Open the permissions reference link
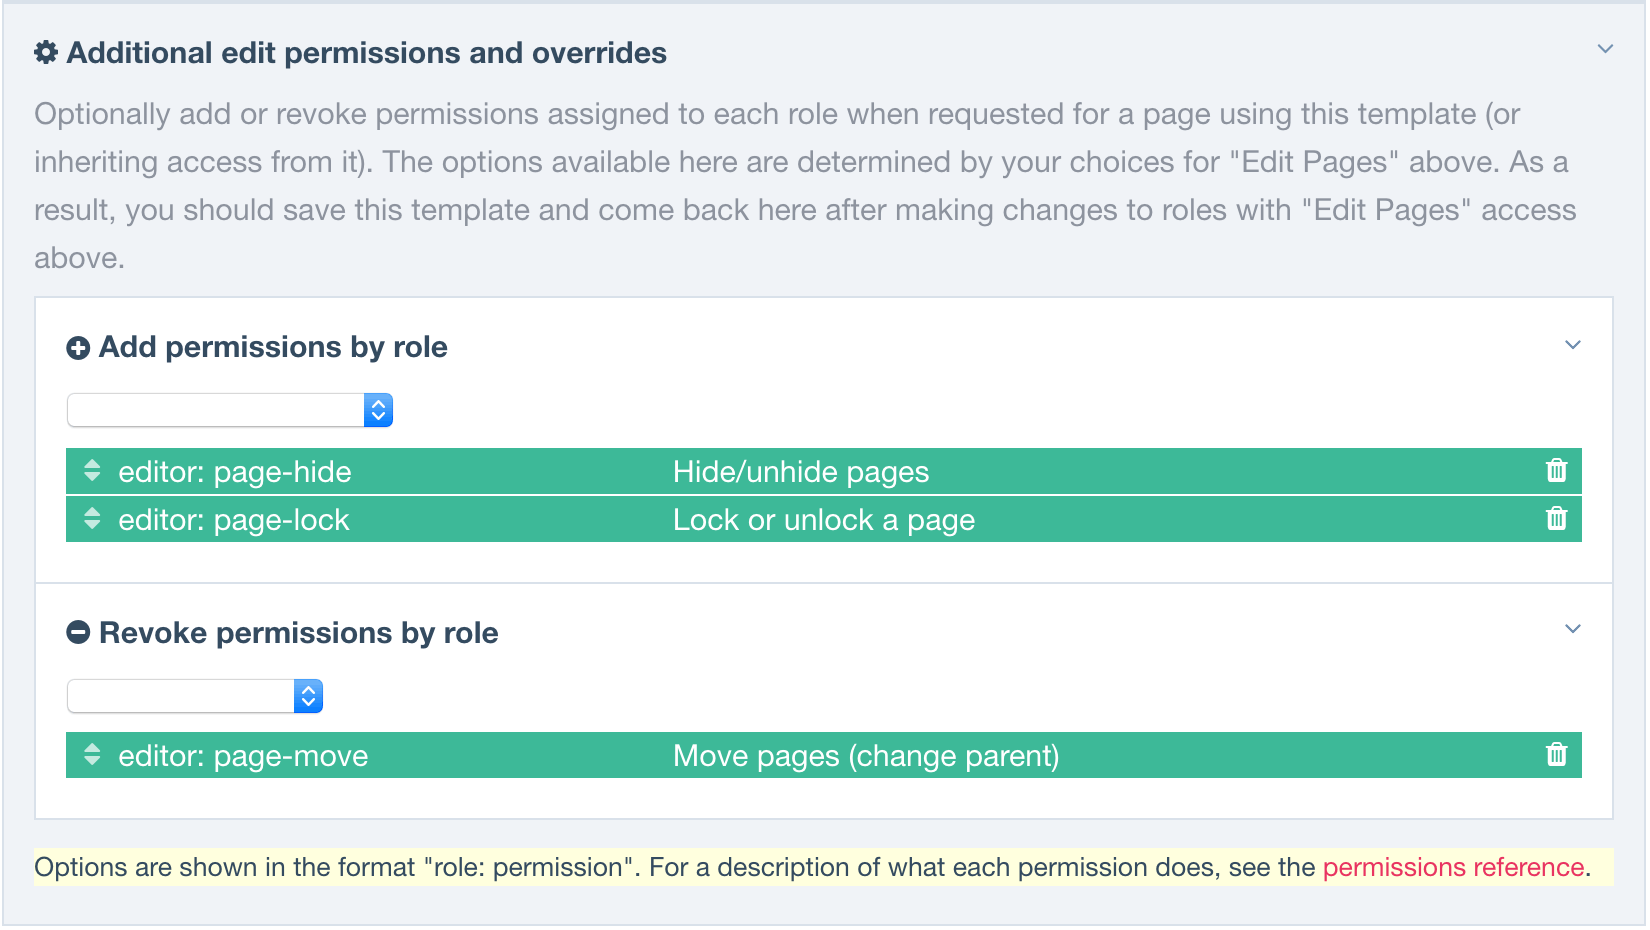Image resolution: width=1650 pixels, height=930 pixels. pos(1453,867)
